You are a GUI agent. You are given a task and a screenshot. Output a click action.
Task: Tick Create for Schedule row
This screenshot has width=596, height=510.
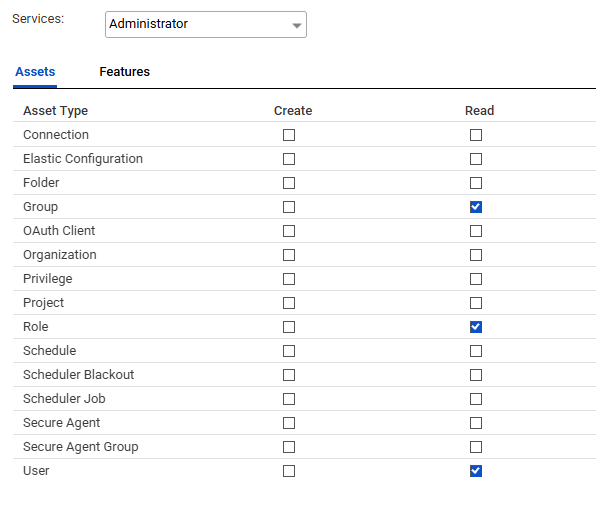(x=289, y=351)
